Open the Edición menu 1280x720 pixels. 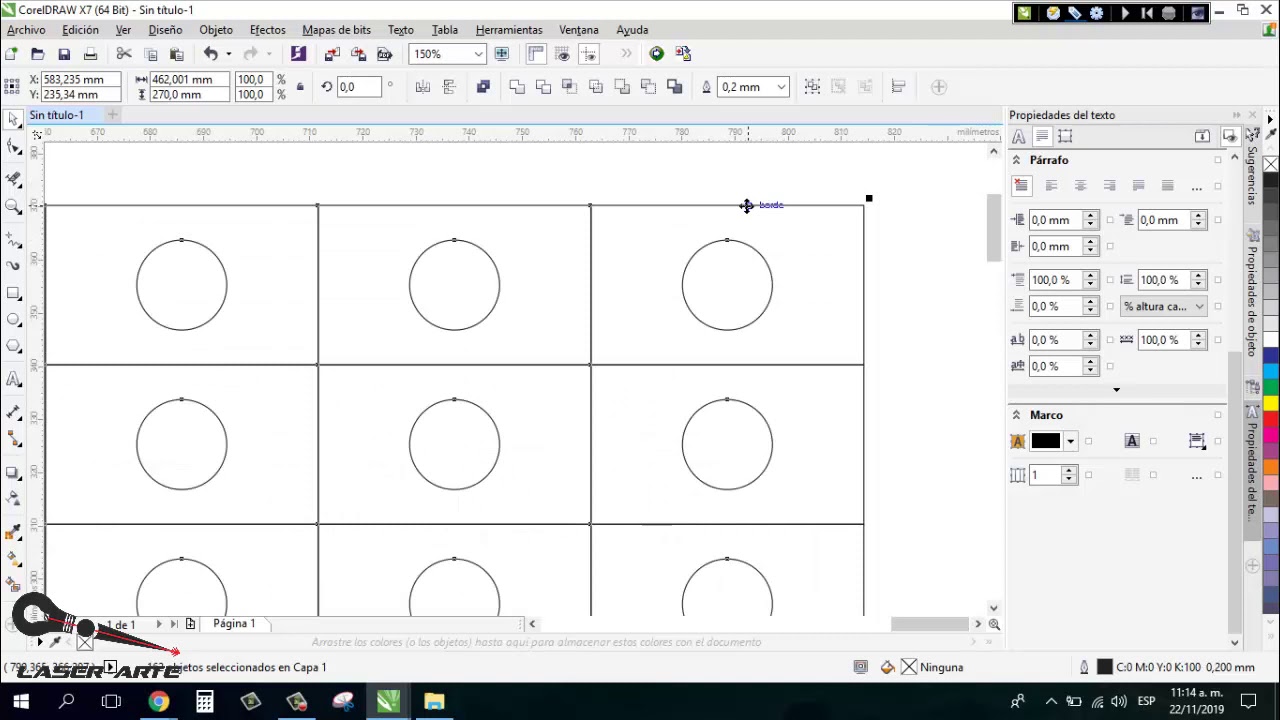pyautogui.click(x=80, y=30)
